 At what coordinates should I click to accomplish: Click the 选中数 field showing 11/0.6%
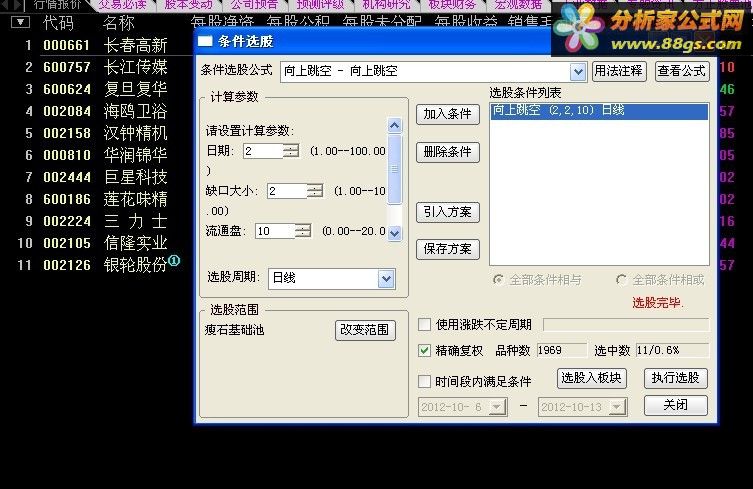(672, 350)
